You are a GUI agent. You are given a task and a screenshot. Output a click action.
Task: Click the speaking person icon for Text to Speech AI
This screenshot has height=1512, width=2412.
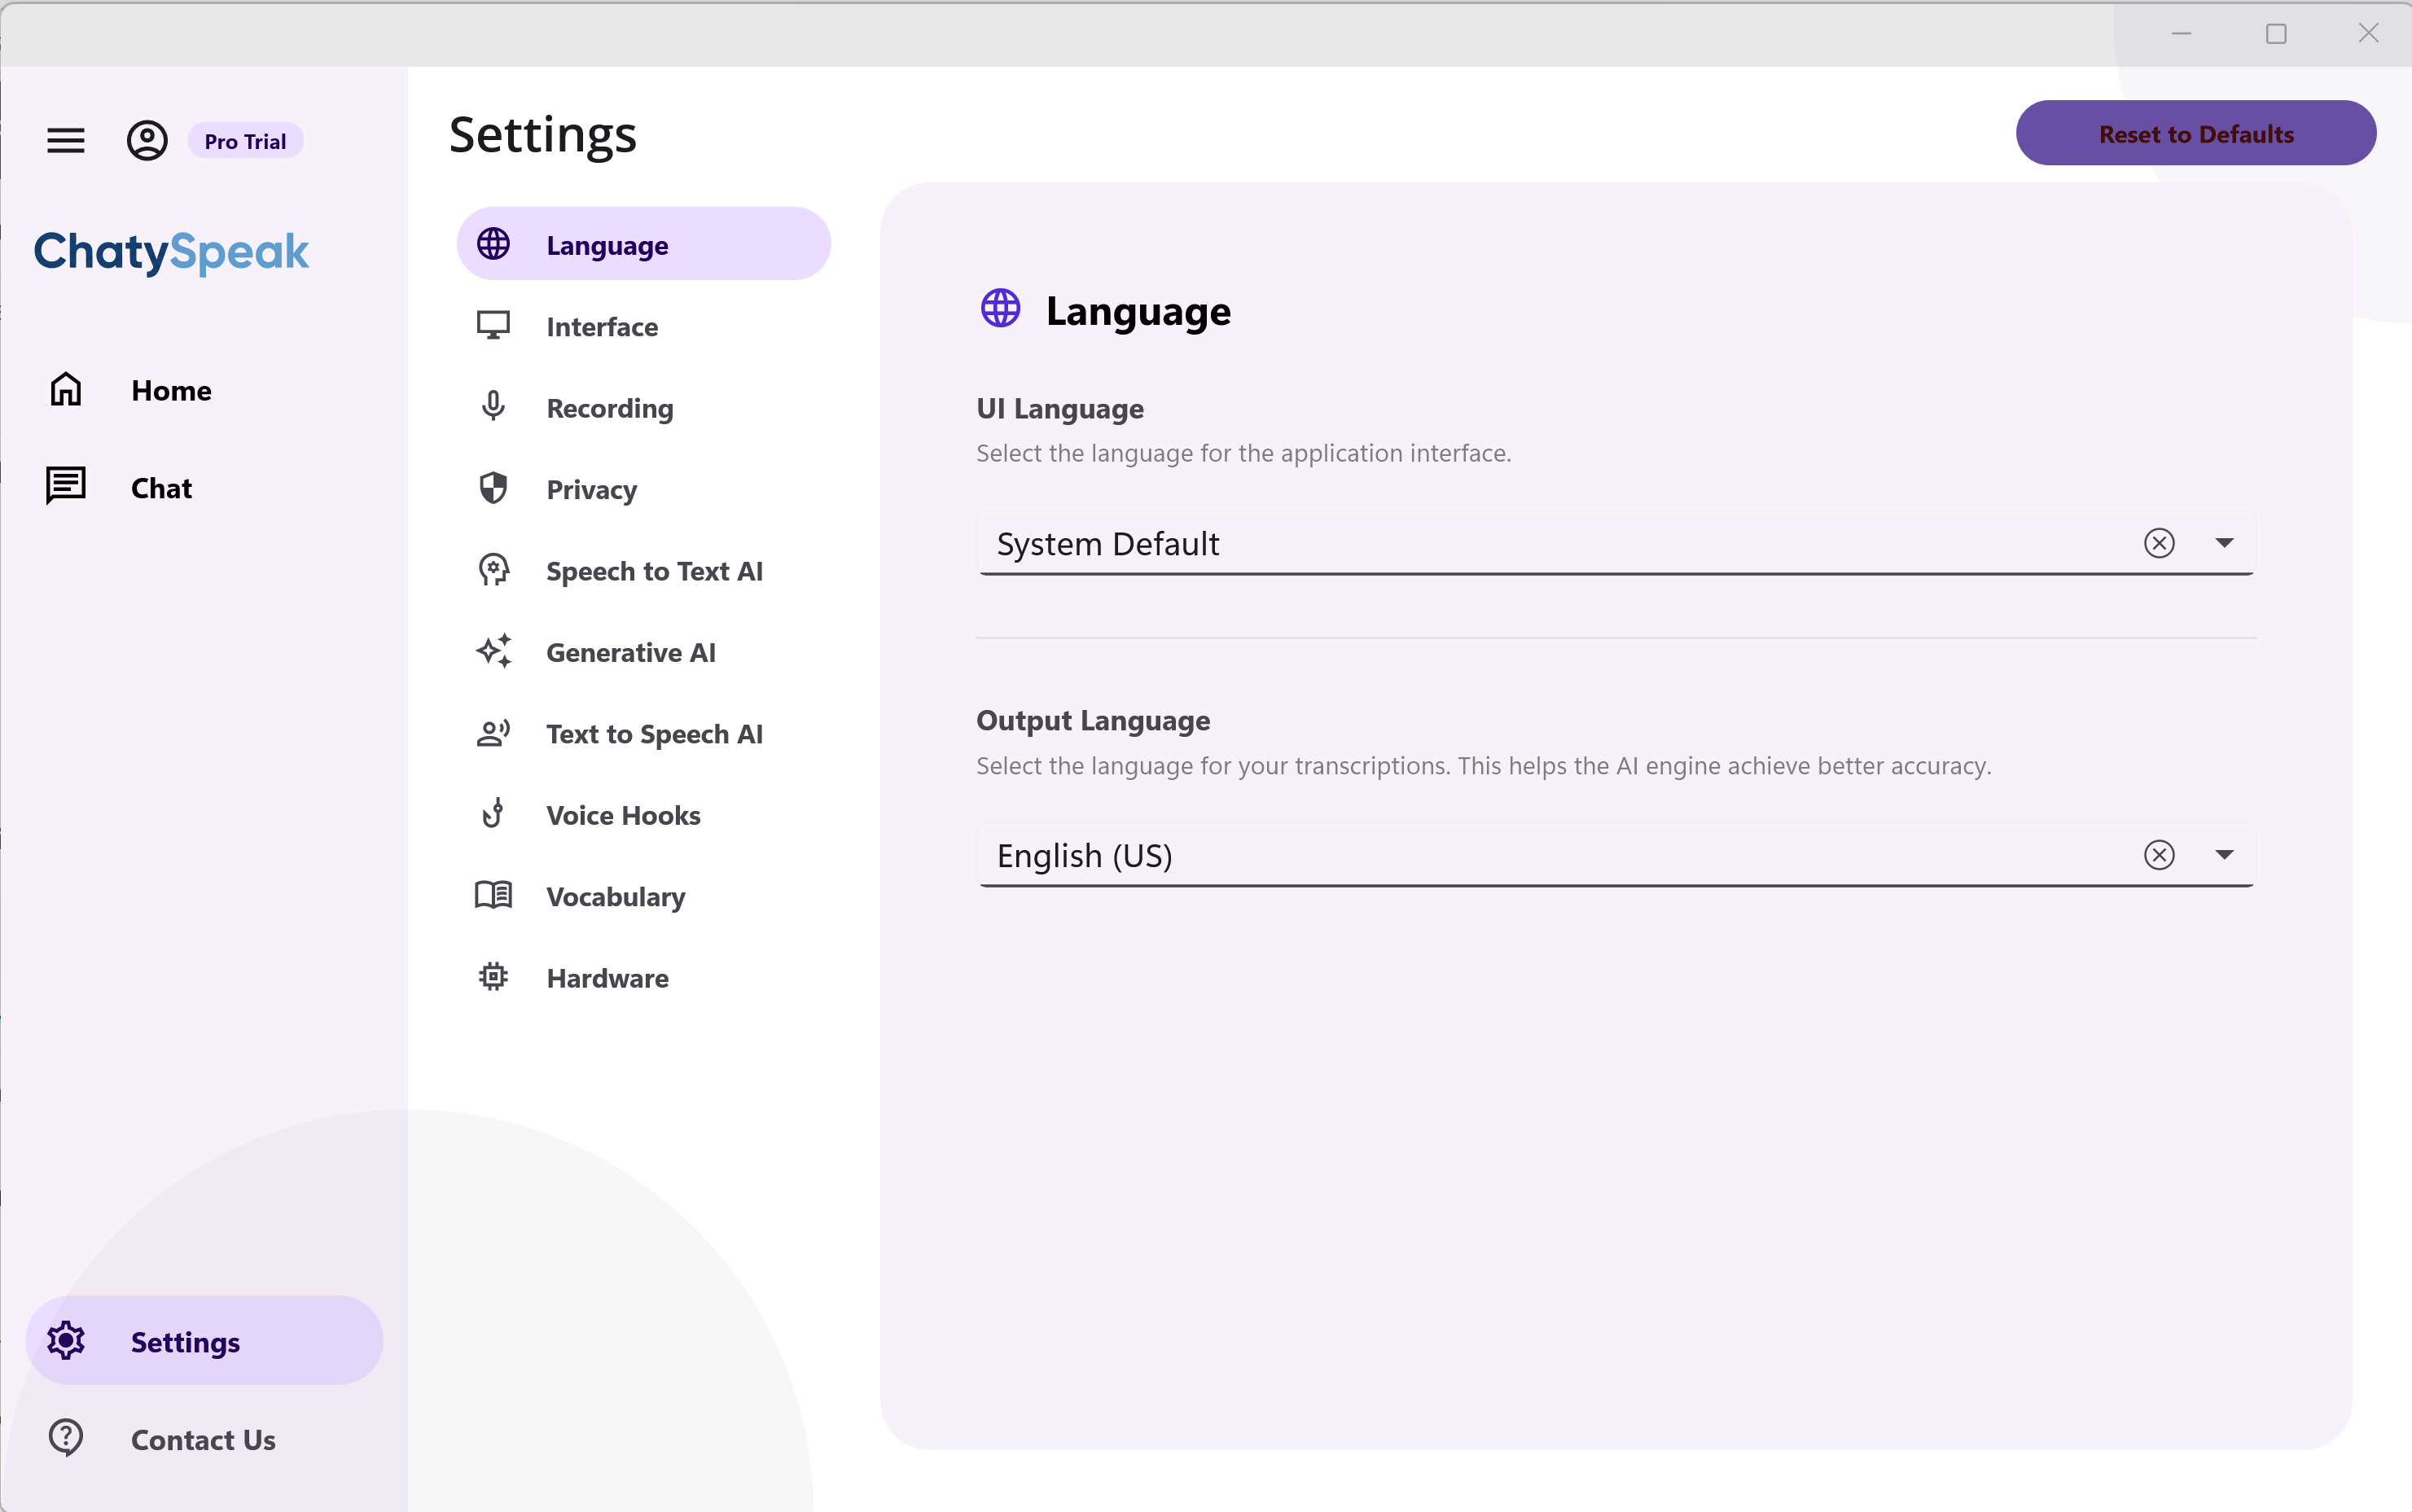point(493,733)
